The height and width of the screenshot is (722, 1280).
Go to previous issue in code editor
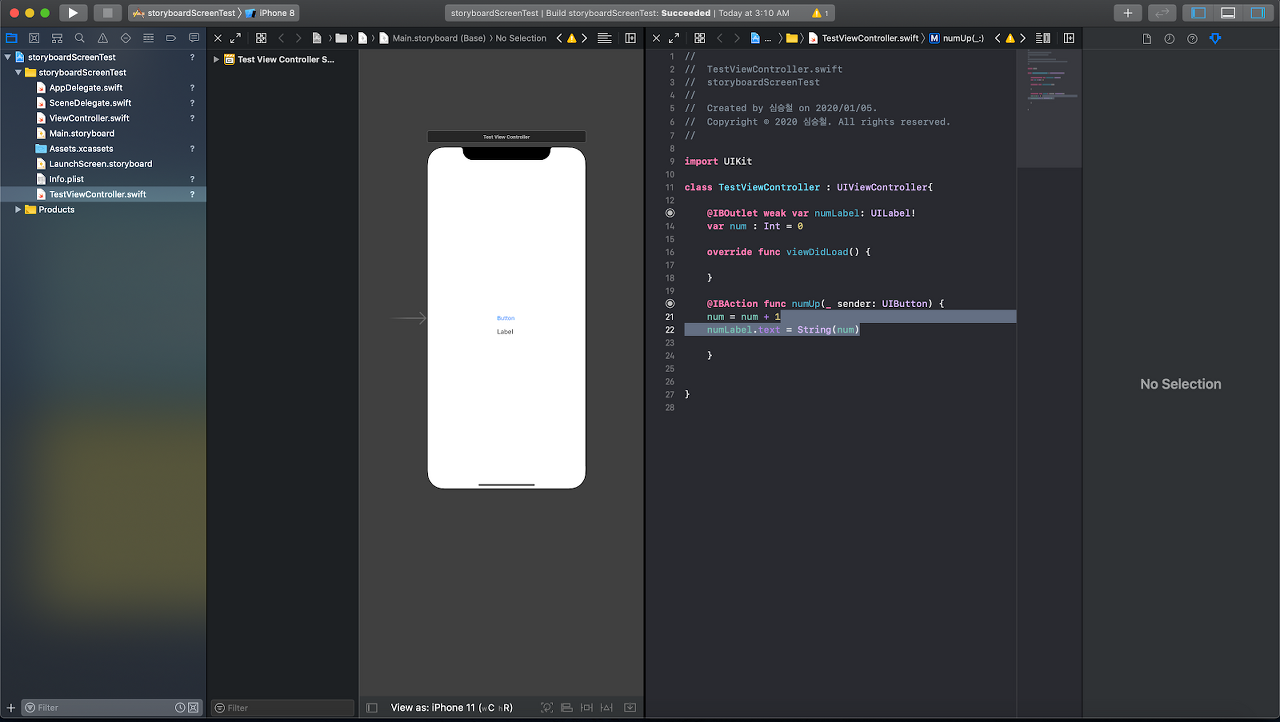coord(997,38)
